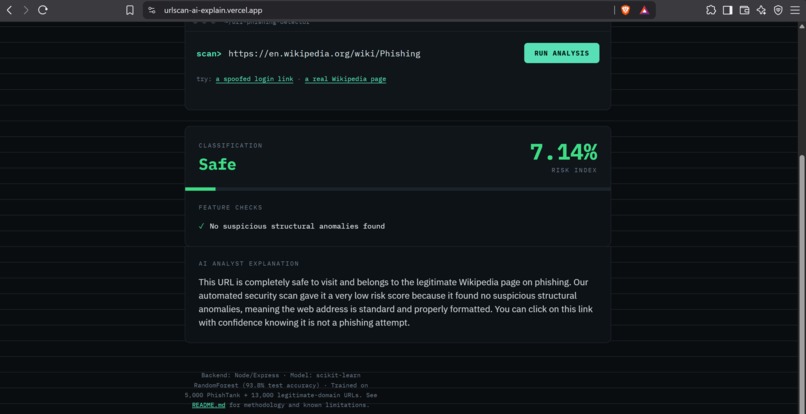Click the RUN ANALYSIS button
This screenshot has height=414, width=806.
pos(561,53)
